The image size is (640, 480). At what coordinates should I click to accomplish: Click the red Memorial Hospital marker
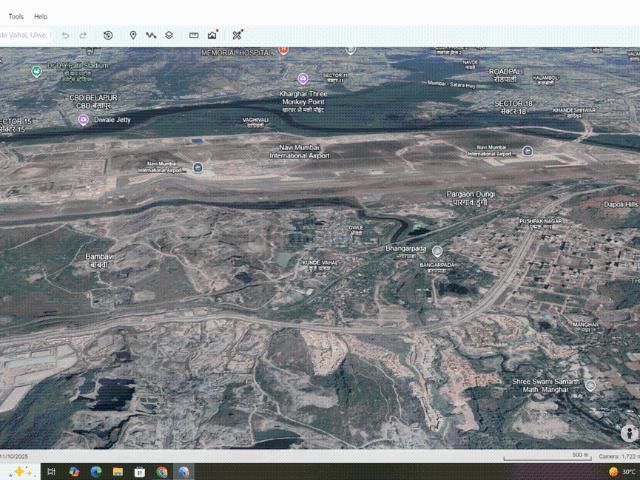point(283,51)
